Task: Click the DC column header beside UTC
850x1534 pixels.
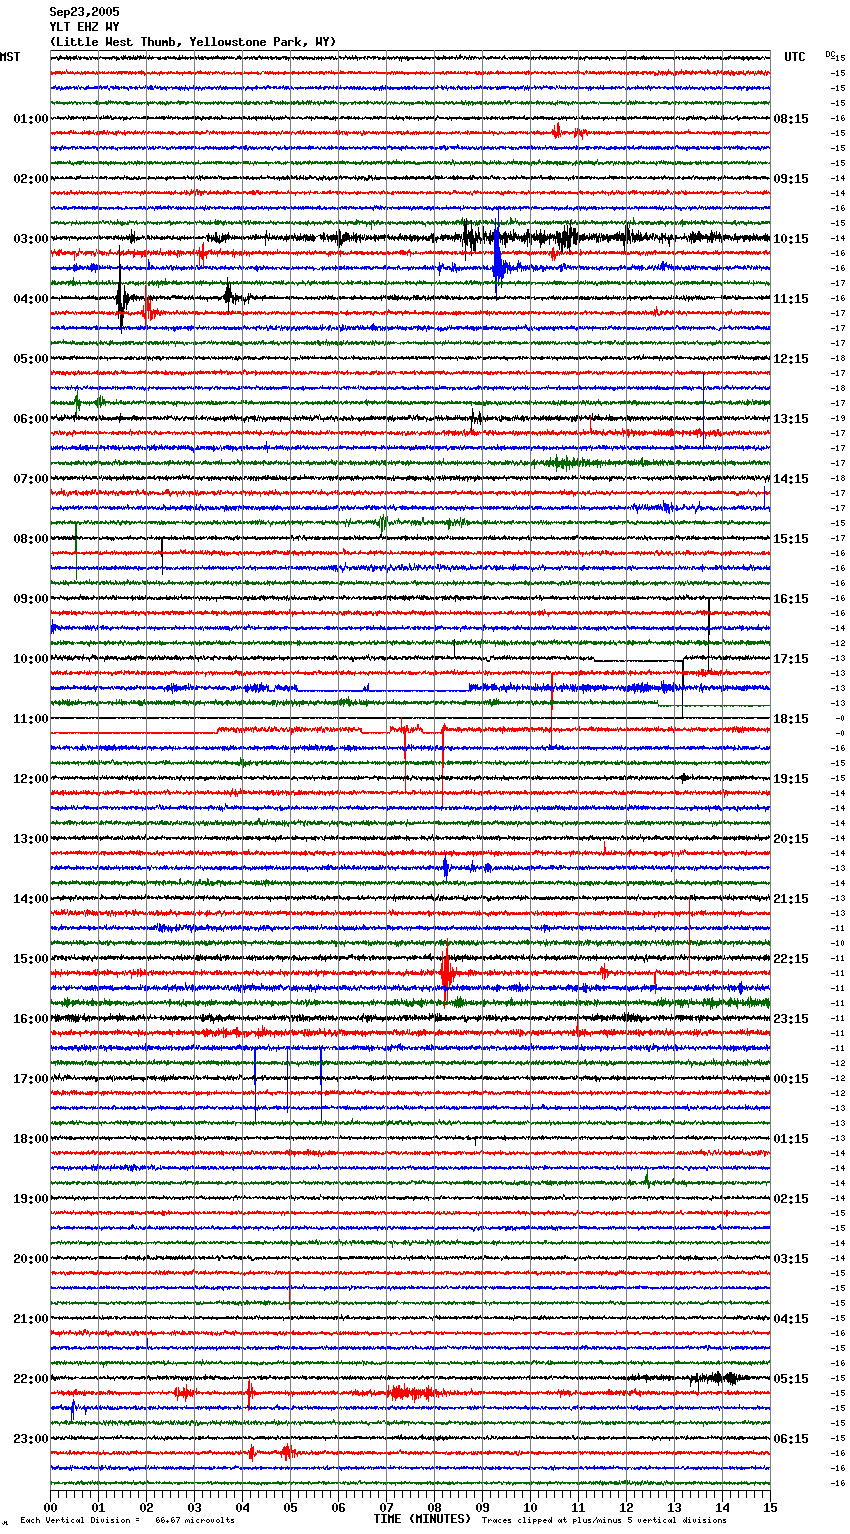Action: pos(830,54)
